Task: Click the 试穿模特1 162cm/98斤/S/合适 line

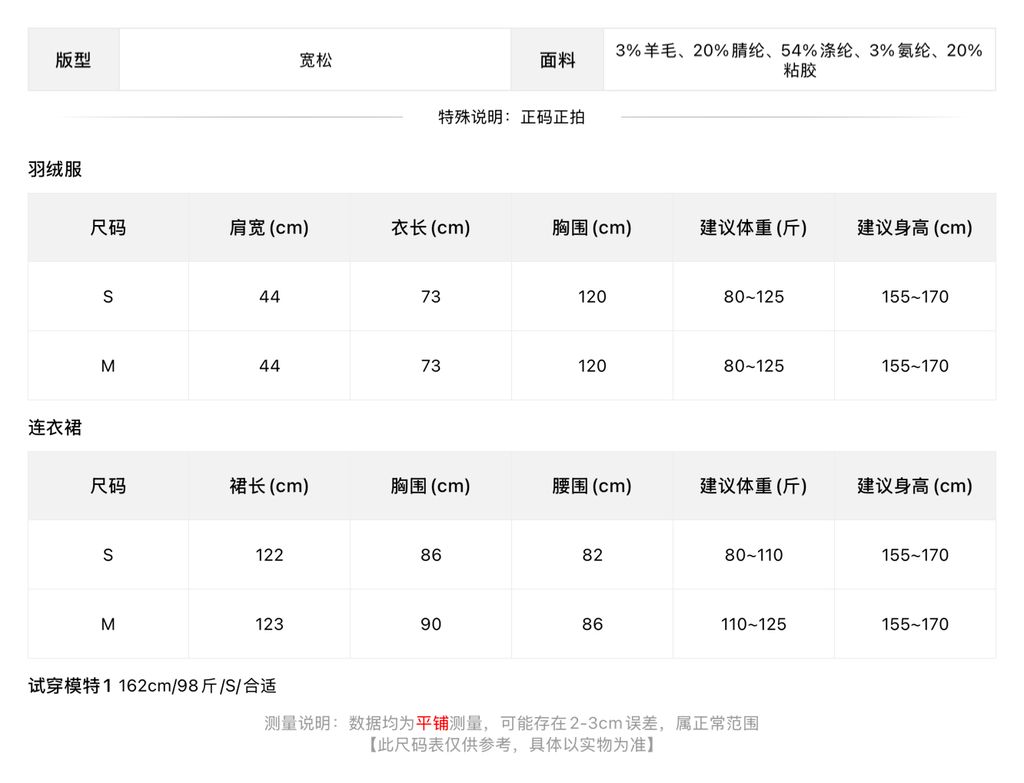Action: pos(152,686)
